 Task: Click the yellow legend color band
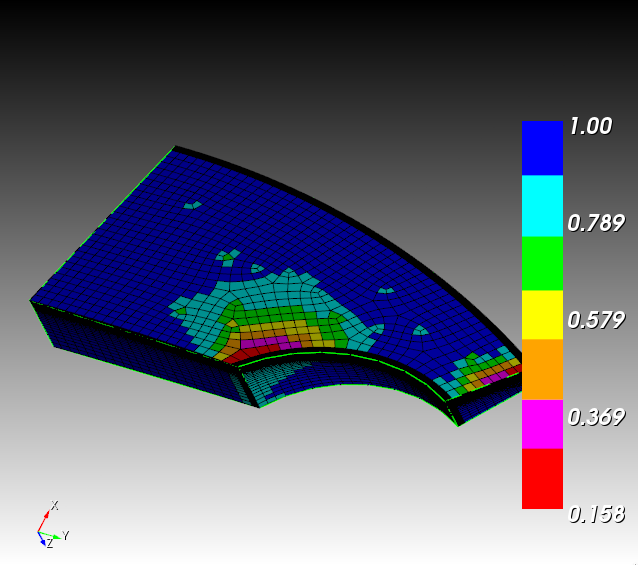[542, 314]
